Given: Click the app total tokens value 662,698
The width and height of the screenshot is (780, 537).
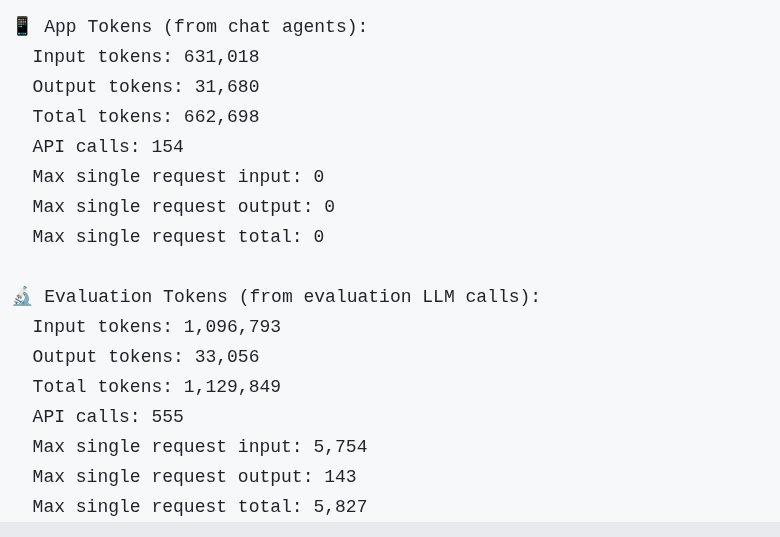Looking at the screenshot, I should coord(221,117).
